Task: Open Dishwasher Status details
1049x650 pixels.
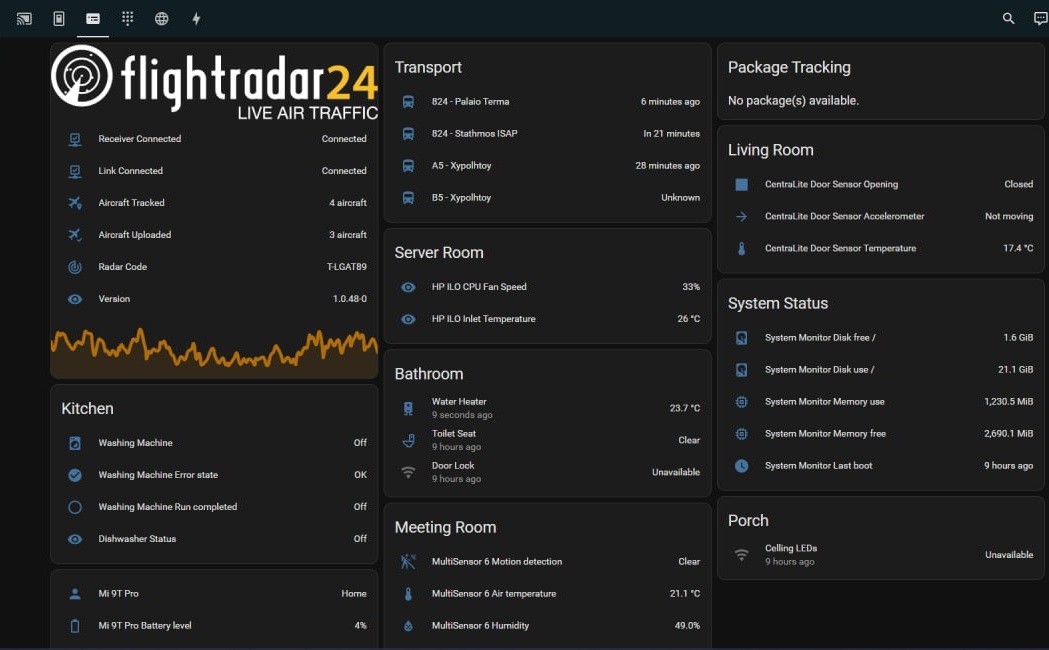Action: (214, 539)
